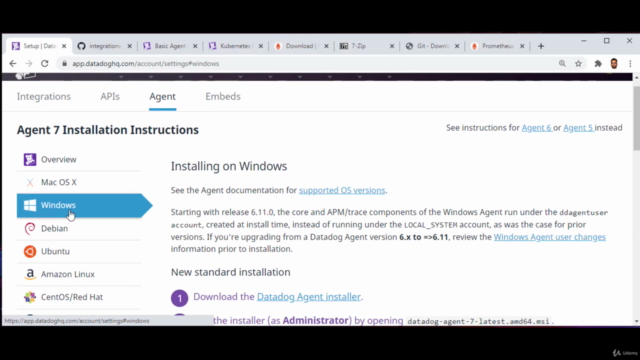640x360 pixels.
Task: Click the Ubuntu circle icon
Action: click(x=30, y=251)
